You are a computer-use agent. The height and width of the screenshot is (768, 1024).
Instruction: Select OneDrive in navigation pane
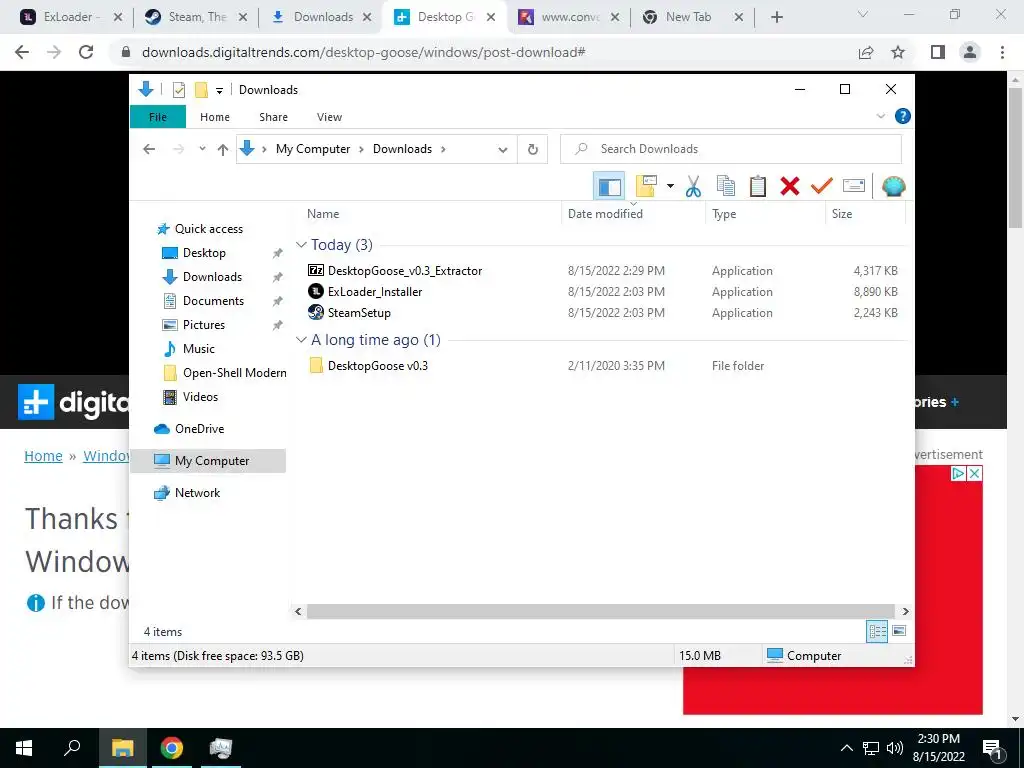point(199,429)
